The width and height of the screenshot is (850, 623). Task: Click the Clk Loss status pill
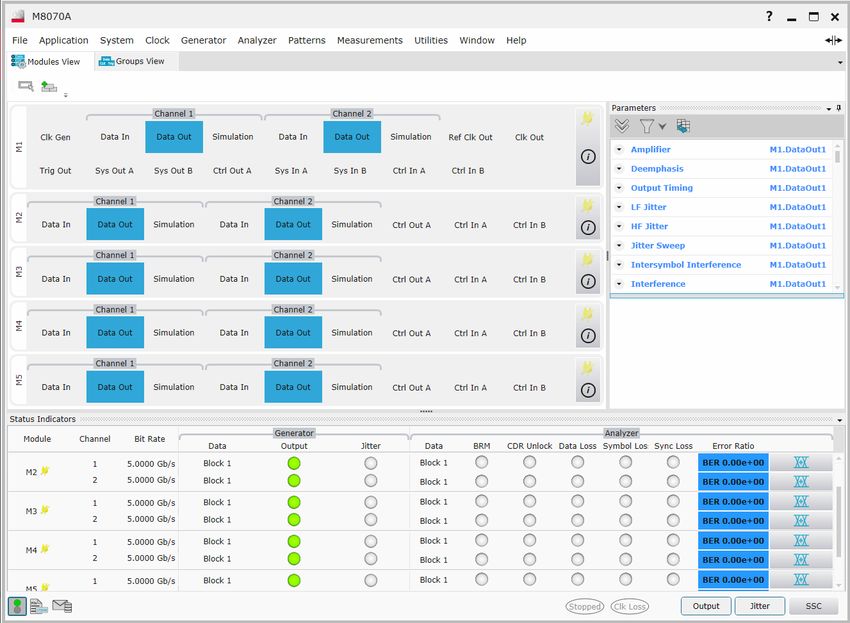coord(629,606)
